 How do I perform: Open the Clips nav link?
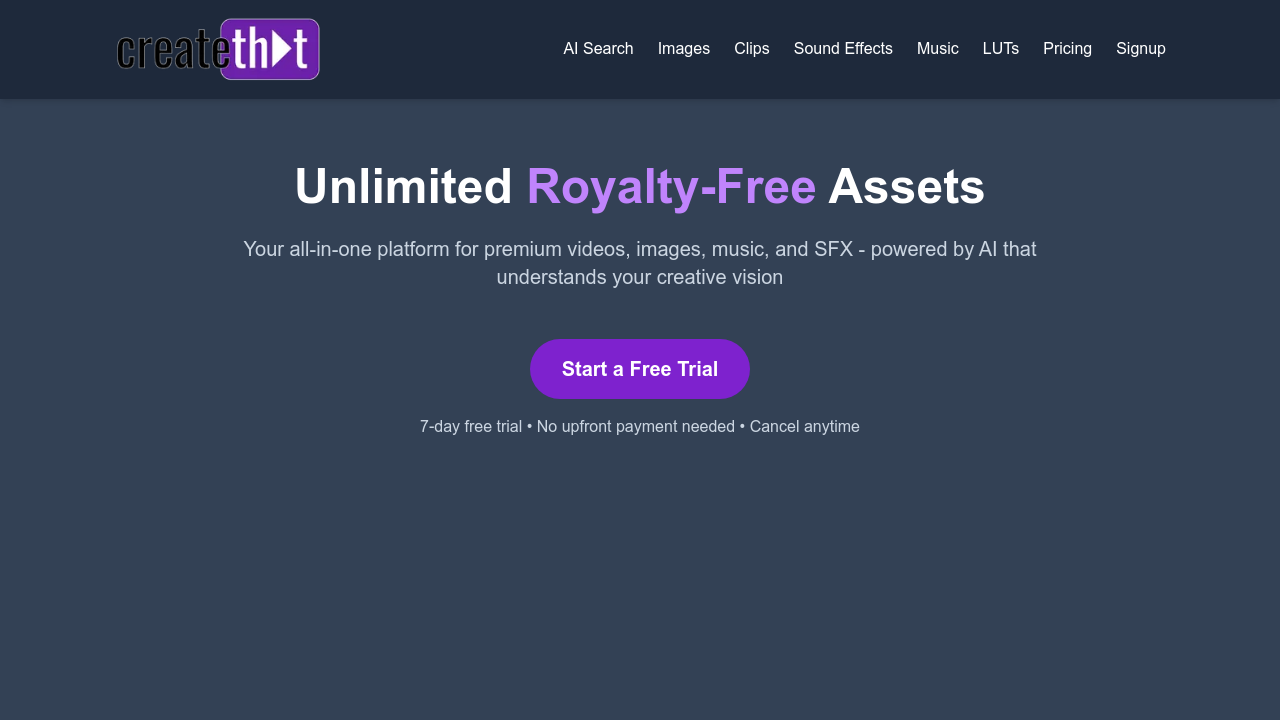point(752,49)
